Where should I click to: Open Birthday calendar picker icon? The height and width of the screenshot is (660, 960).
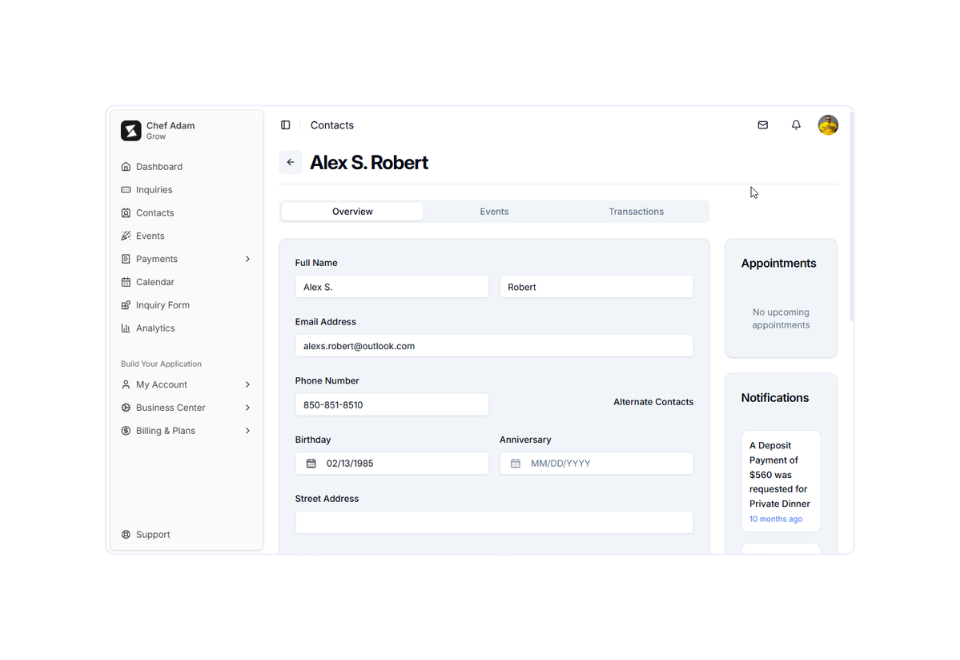point(311,463)
